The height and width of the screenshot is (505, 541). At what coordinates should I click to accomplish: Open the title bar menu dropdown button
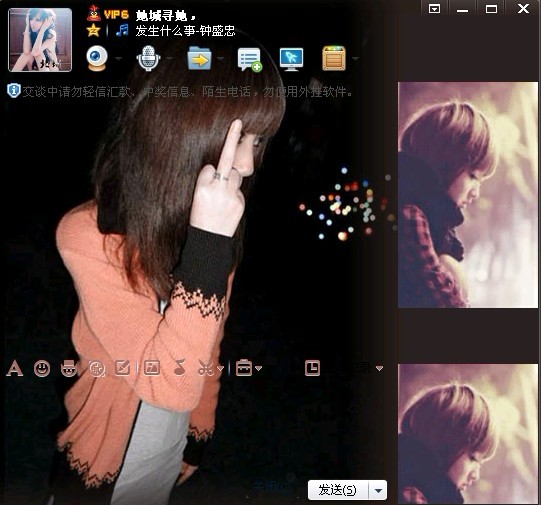tap(434, 8)
